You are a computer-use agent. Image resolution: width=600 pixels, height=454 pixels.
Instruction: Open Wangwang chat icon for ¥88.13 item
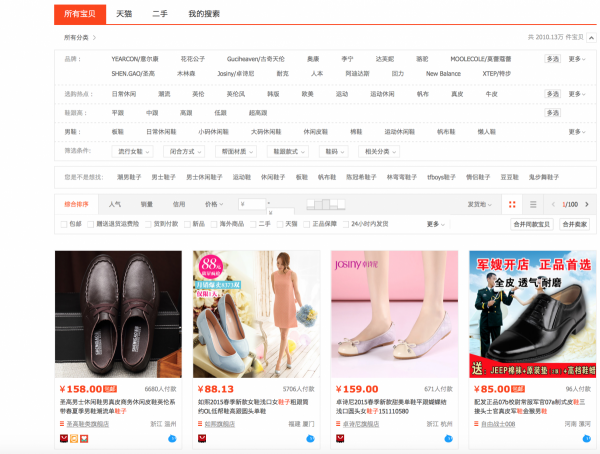click(310, 438)
